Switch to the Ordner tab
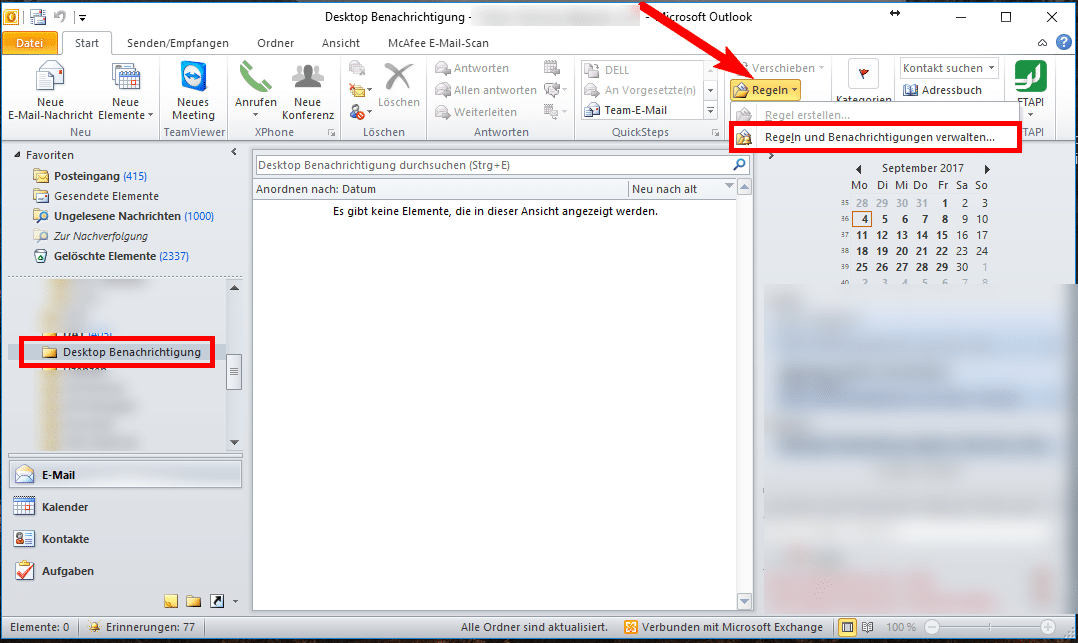1078x643 pixels. coord(276,43)
